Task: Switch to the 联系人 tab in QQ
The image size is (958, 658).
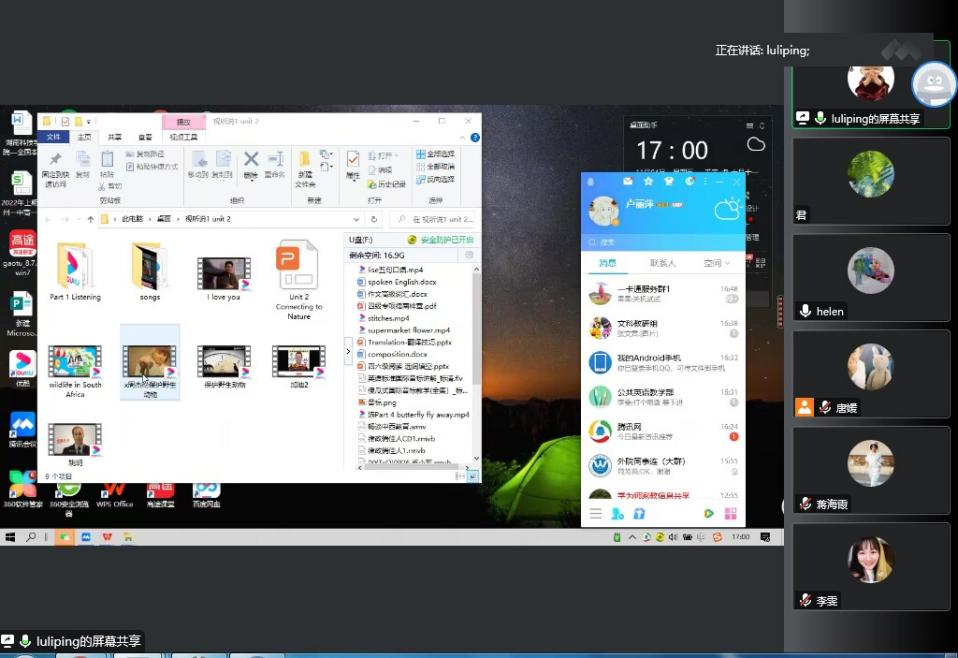Action: coord(662,263)
